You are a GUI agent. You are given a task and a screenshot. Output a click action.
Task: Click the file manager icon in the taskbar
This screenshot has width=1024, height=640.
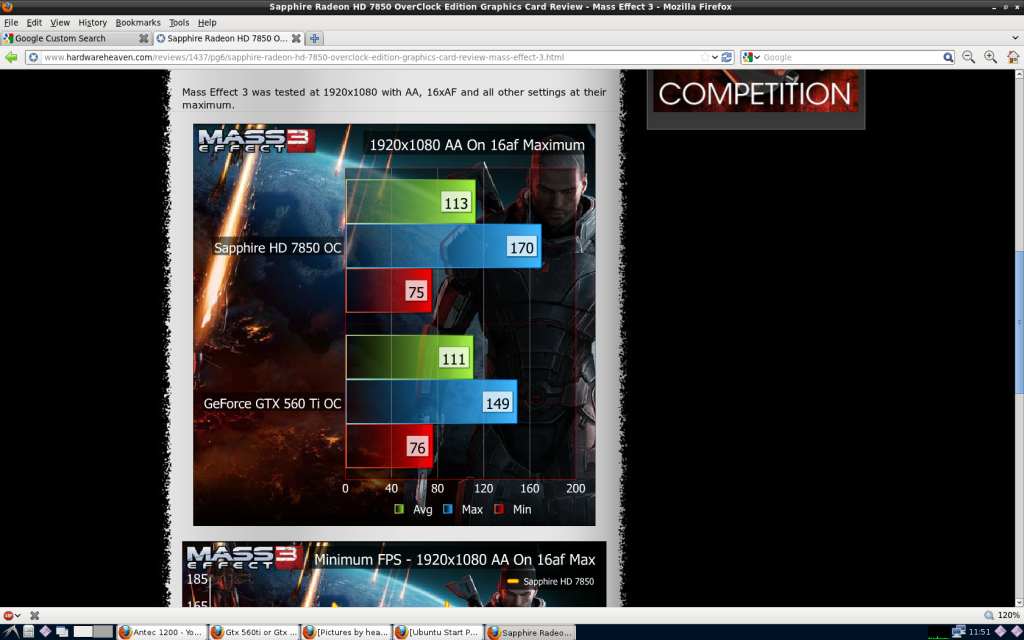[x=28, y=632]
